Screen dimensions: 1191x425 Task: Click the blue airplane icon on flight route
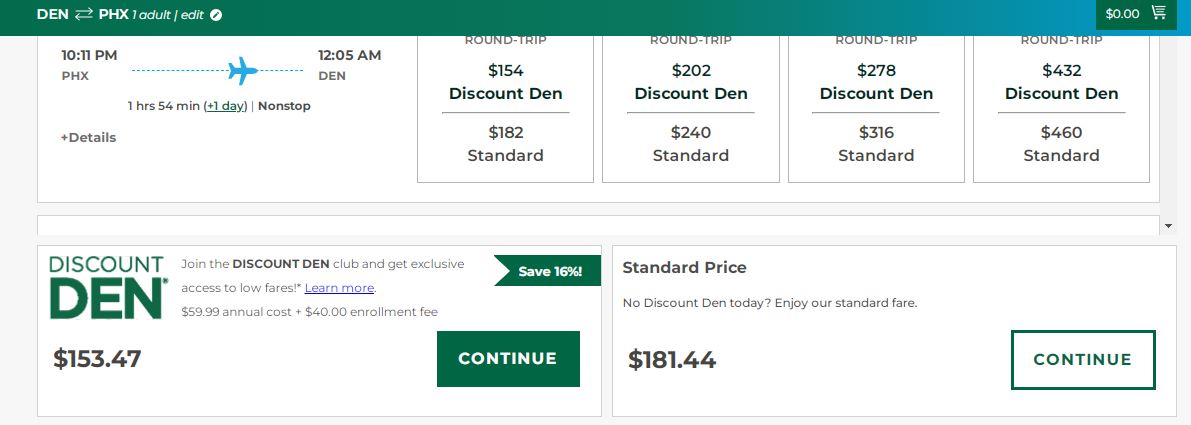[x=242, y=71]
